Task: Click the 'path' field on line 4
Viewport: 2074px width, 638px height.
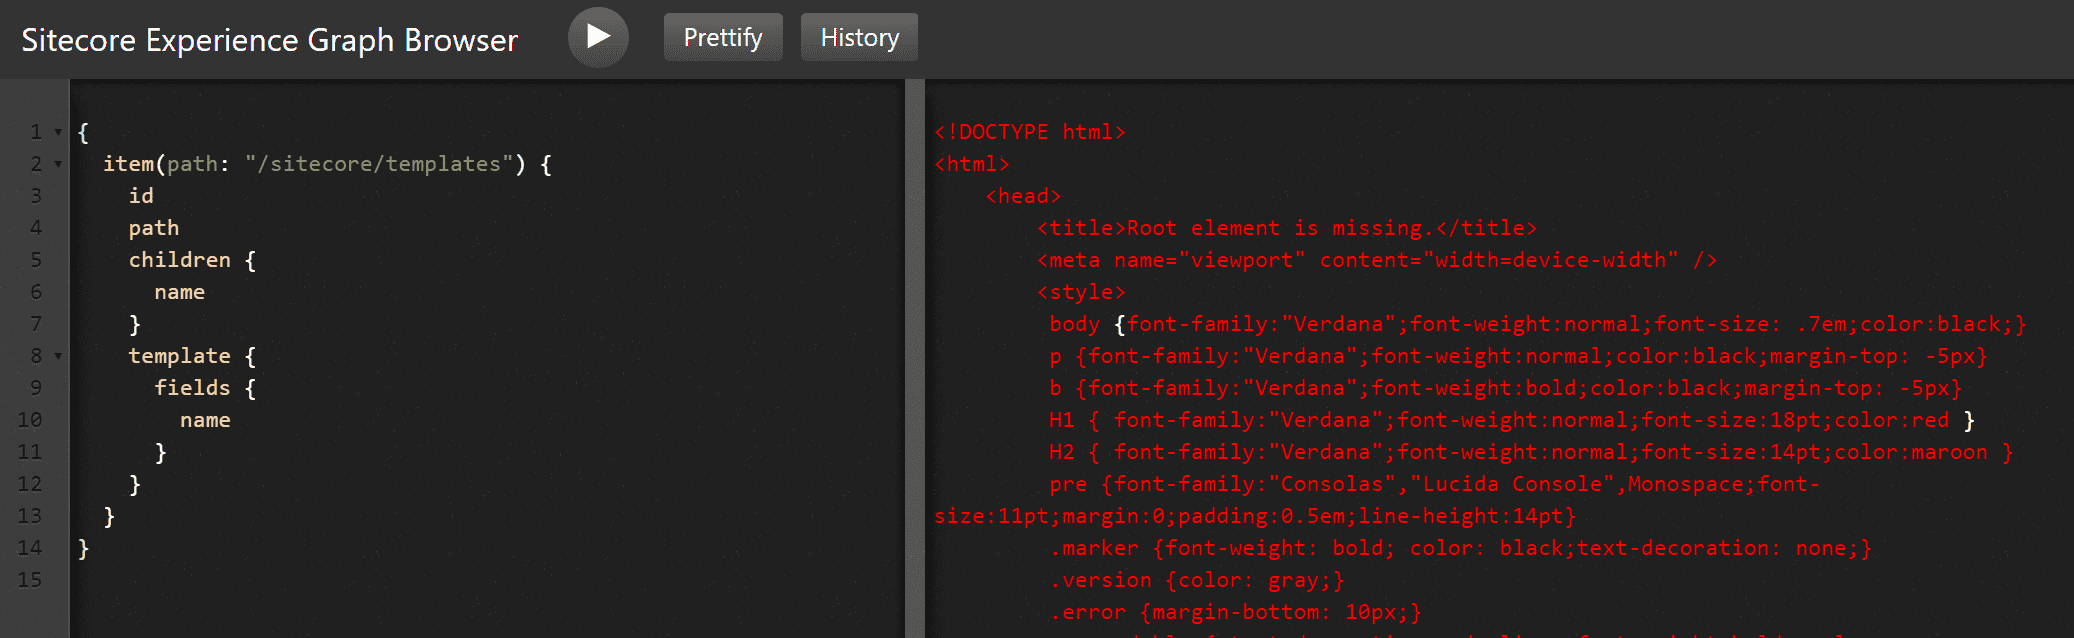Action: [154, 228]
